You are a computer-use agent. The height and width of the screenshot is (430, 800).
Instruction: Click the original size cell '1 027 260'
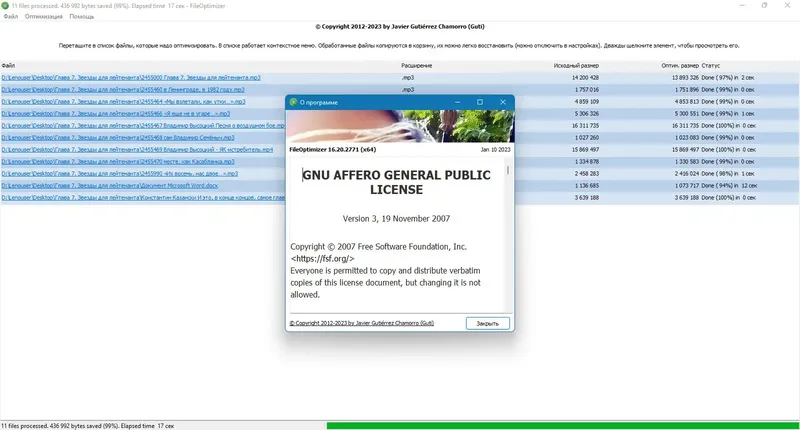(587, 137)
